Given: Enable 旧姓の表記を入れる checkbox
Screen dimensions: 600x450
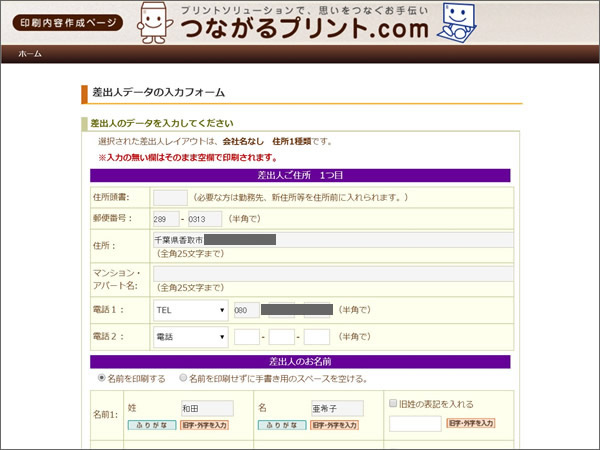Looking at the screenshot, I should 393,404.
